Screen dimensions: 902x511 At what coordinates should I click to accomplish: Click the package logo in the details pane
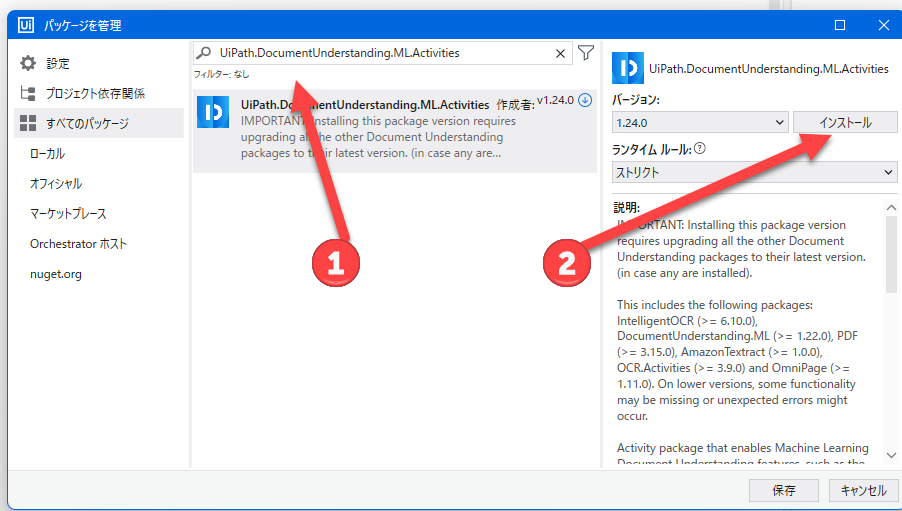pyautogui.click(x=628, y=68)
